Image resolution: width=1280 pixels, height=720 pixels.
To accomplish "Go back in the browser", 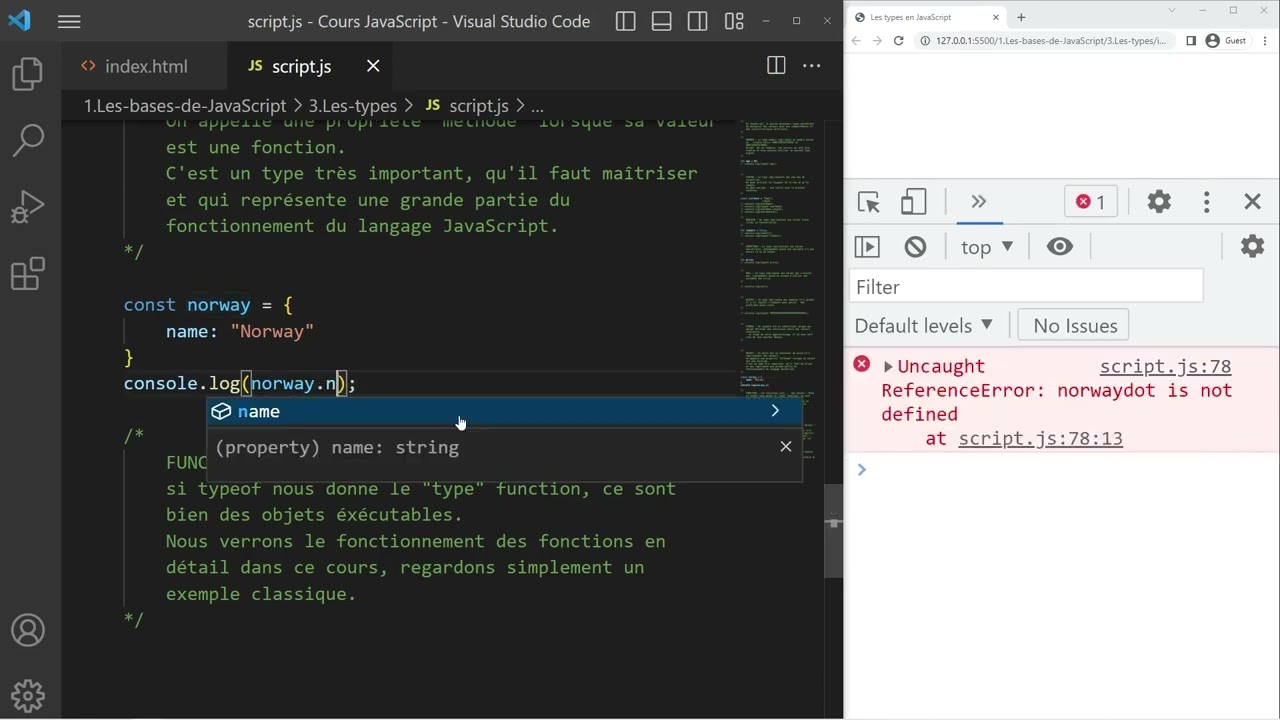I will pos(856,41).
